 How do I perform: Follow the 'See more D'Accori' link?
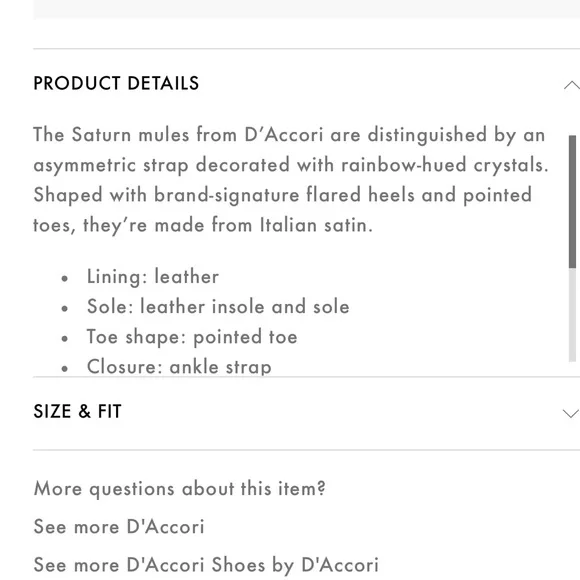[x=119, y=526]
